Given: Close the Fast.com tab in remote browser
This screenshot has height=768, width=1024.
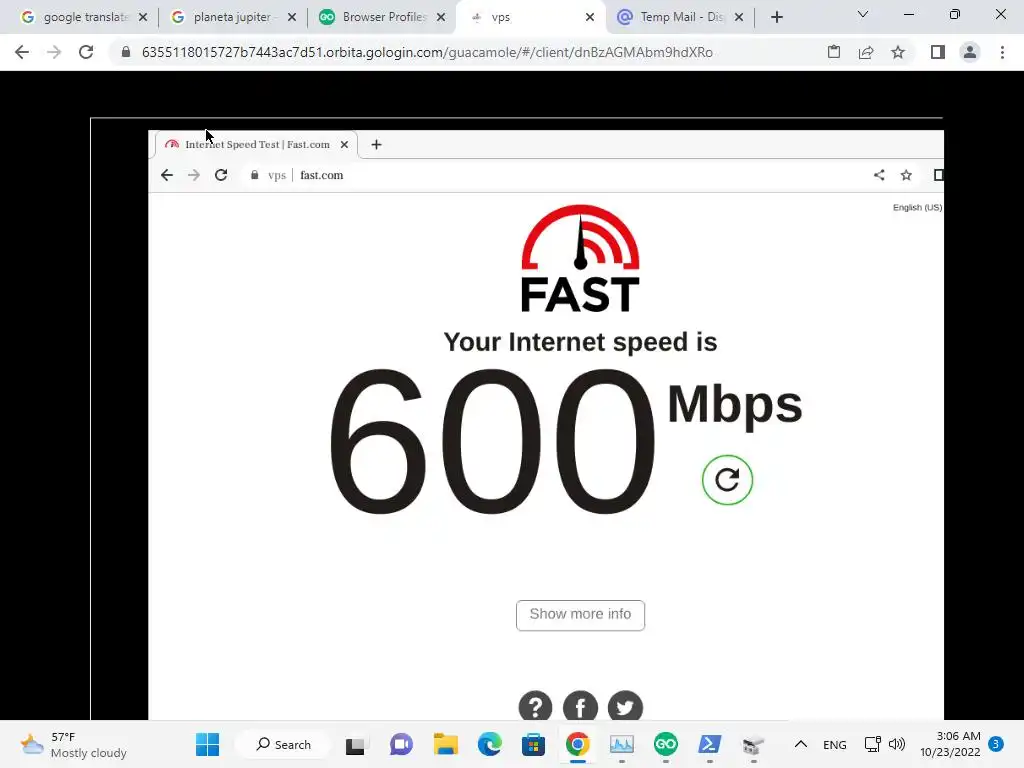Looking at the screenshot, I should point(344,144).
